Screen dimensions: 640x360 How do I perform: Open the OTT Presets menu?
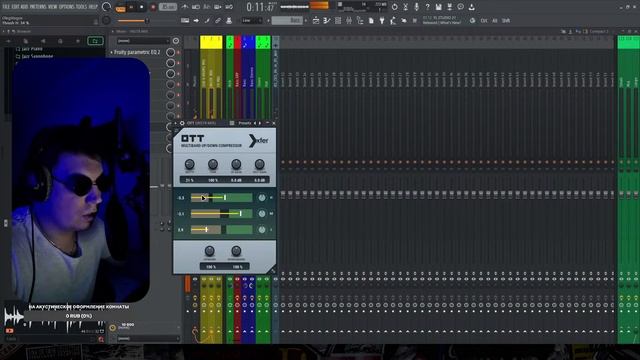tap(244, 123)
